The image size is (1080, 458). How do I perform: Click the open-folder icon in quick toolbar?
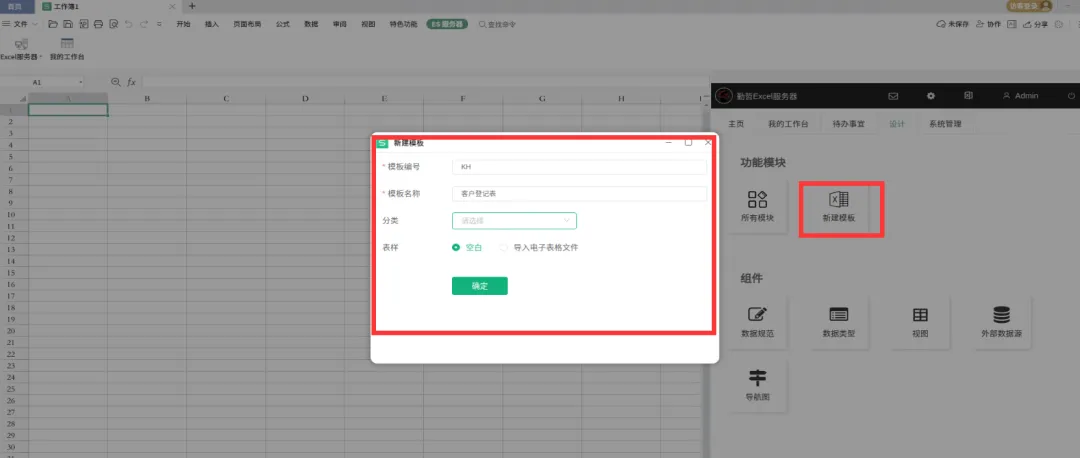52,24
